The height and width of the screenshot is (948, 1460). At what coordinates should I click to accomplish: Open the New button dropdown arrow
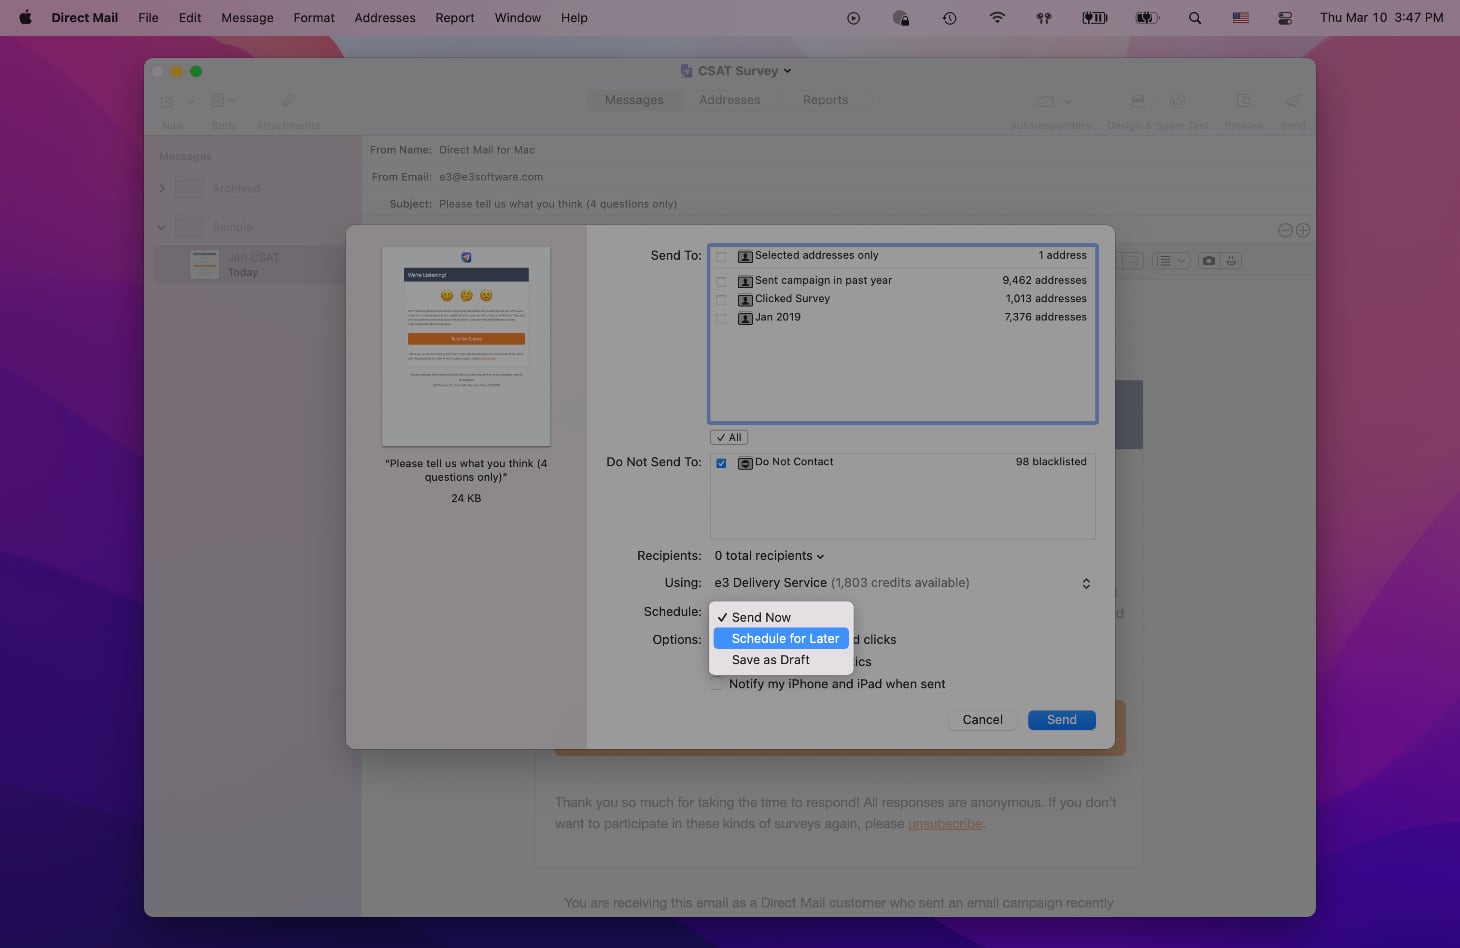[x=190, y=101]
